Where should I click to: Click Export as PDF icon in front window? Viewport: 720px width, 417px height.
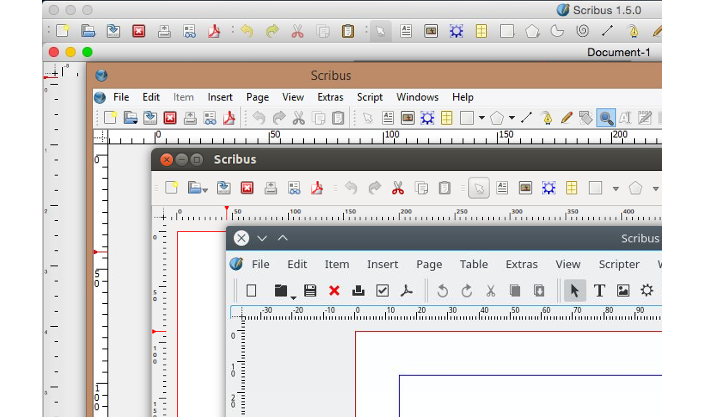coord(406,291)
